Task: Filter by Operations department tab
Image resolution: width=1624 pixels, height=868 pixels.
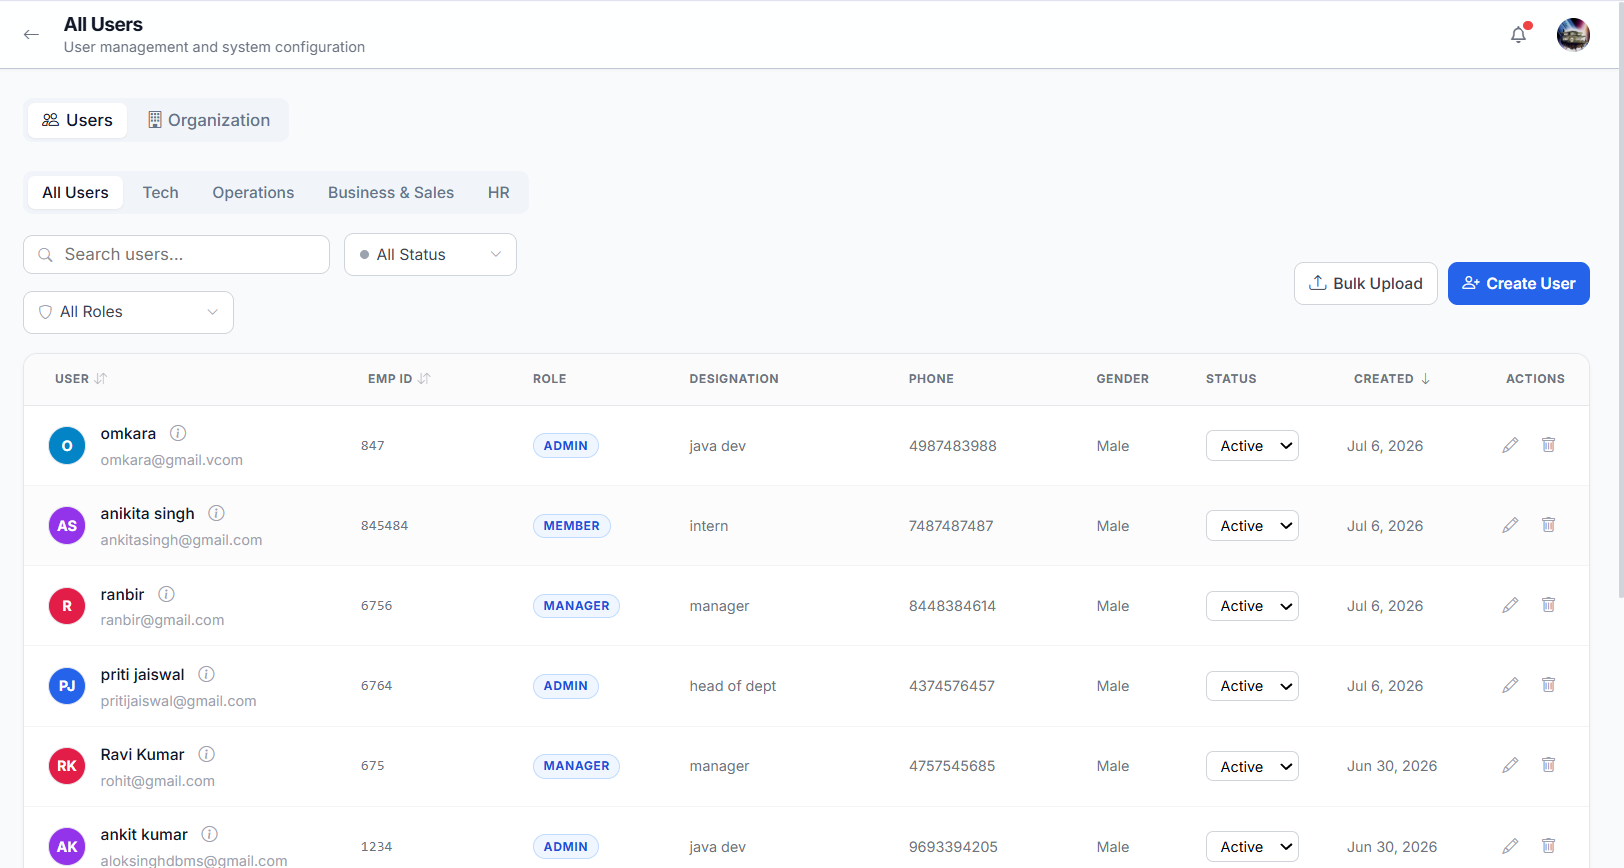Action: tap(253, 192)
